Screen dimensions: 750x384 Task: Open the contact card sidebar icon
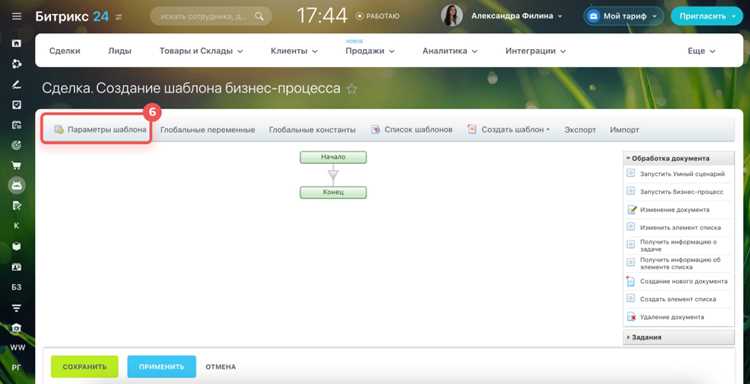(x=17, y=267)
